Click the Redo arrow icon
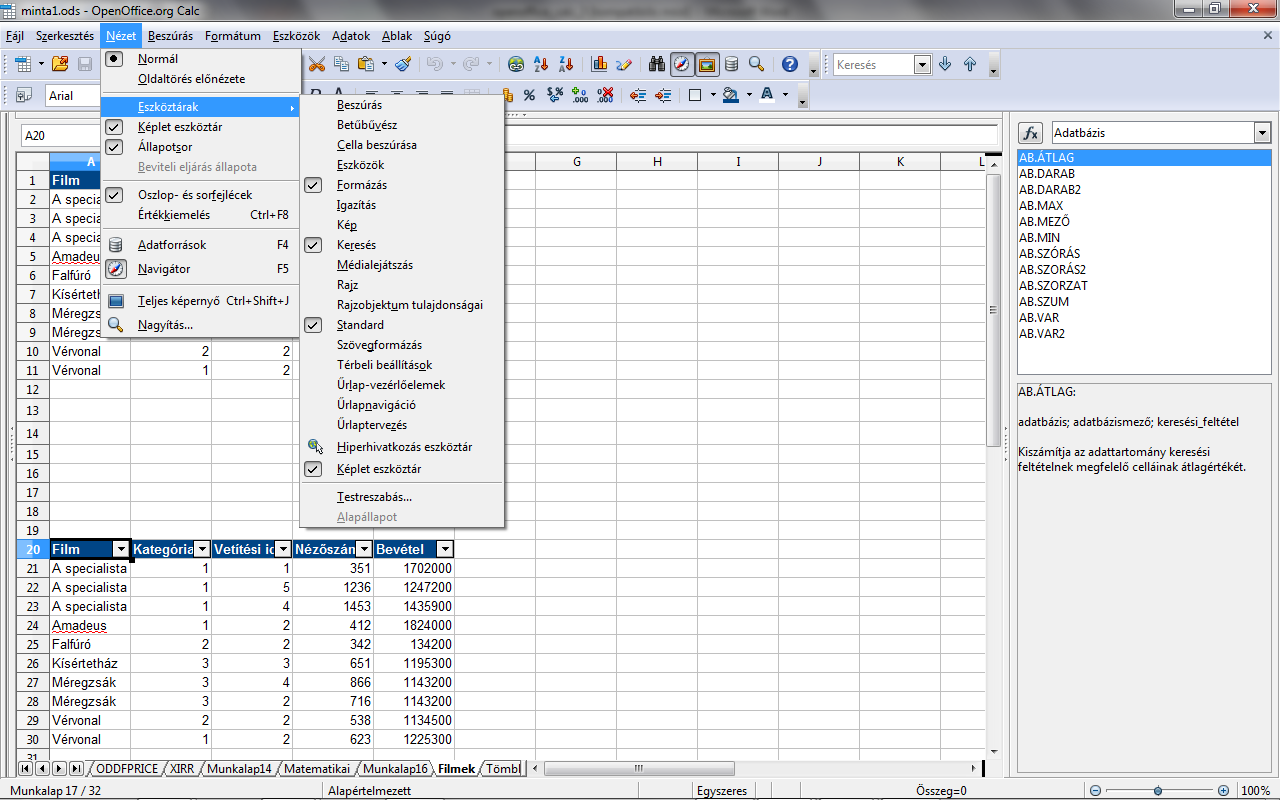1280x800 pixels. coord(471,64)
